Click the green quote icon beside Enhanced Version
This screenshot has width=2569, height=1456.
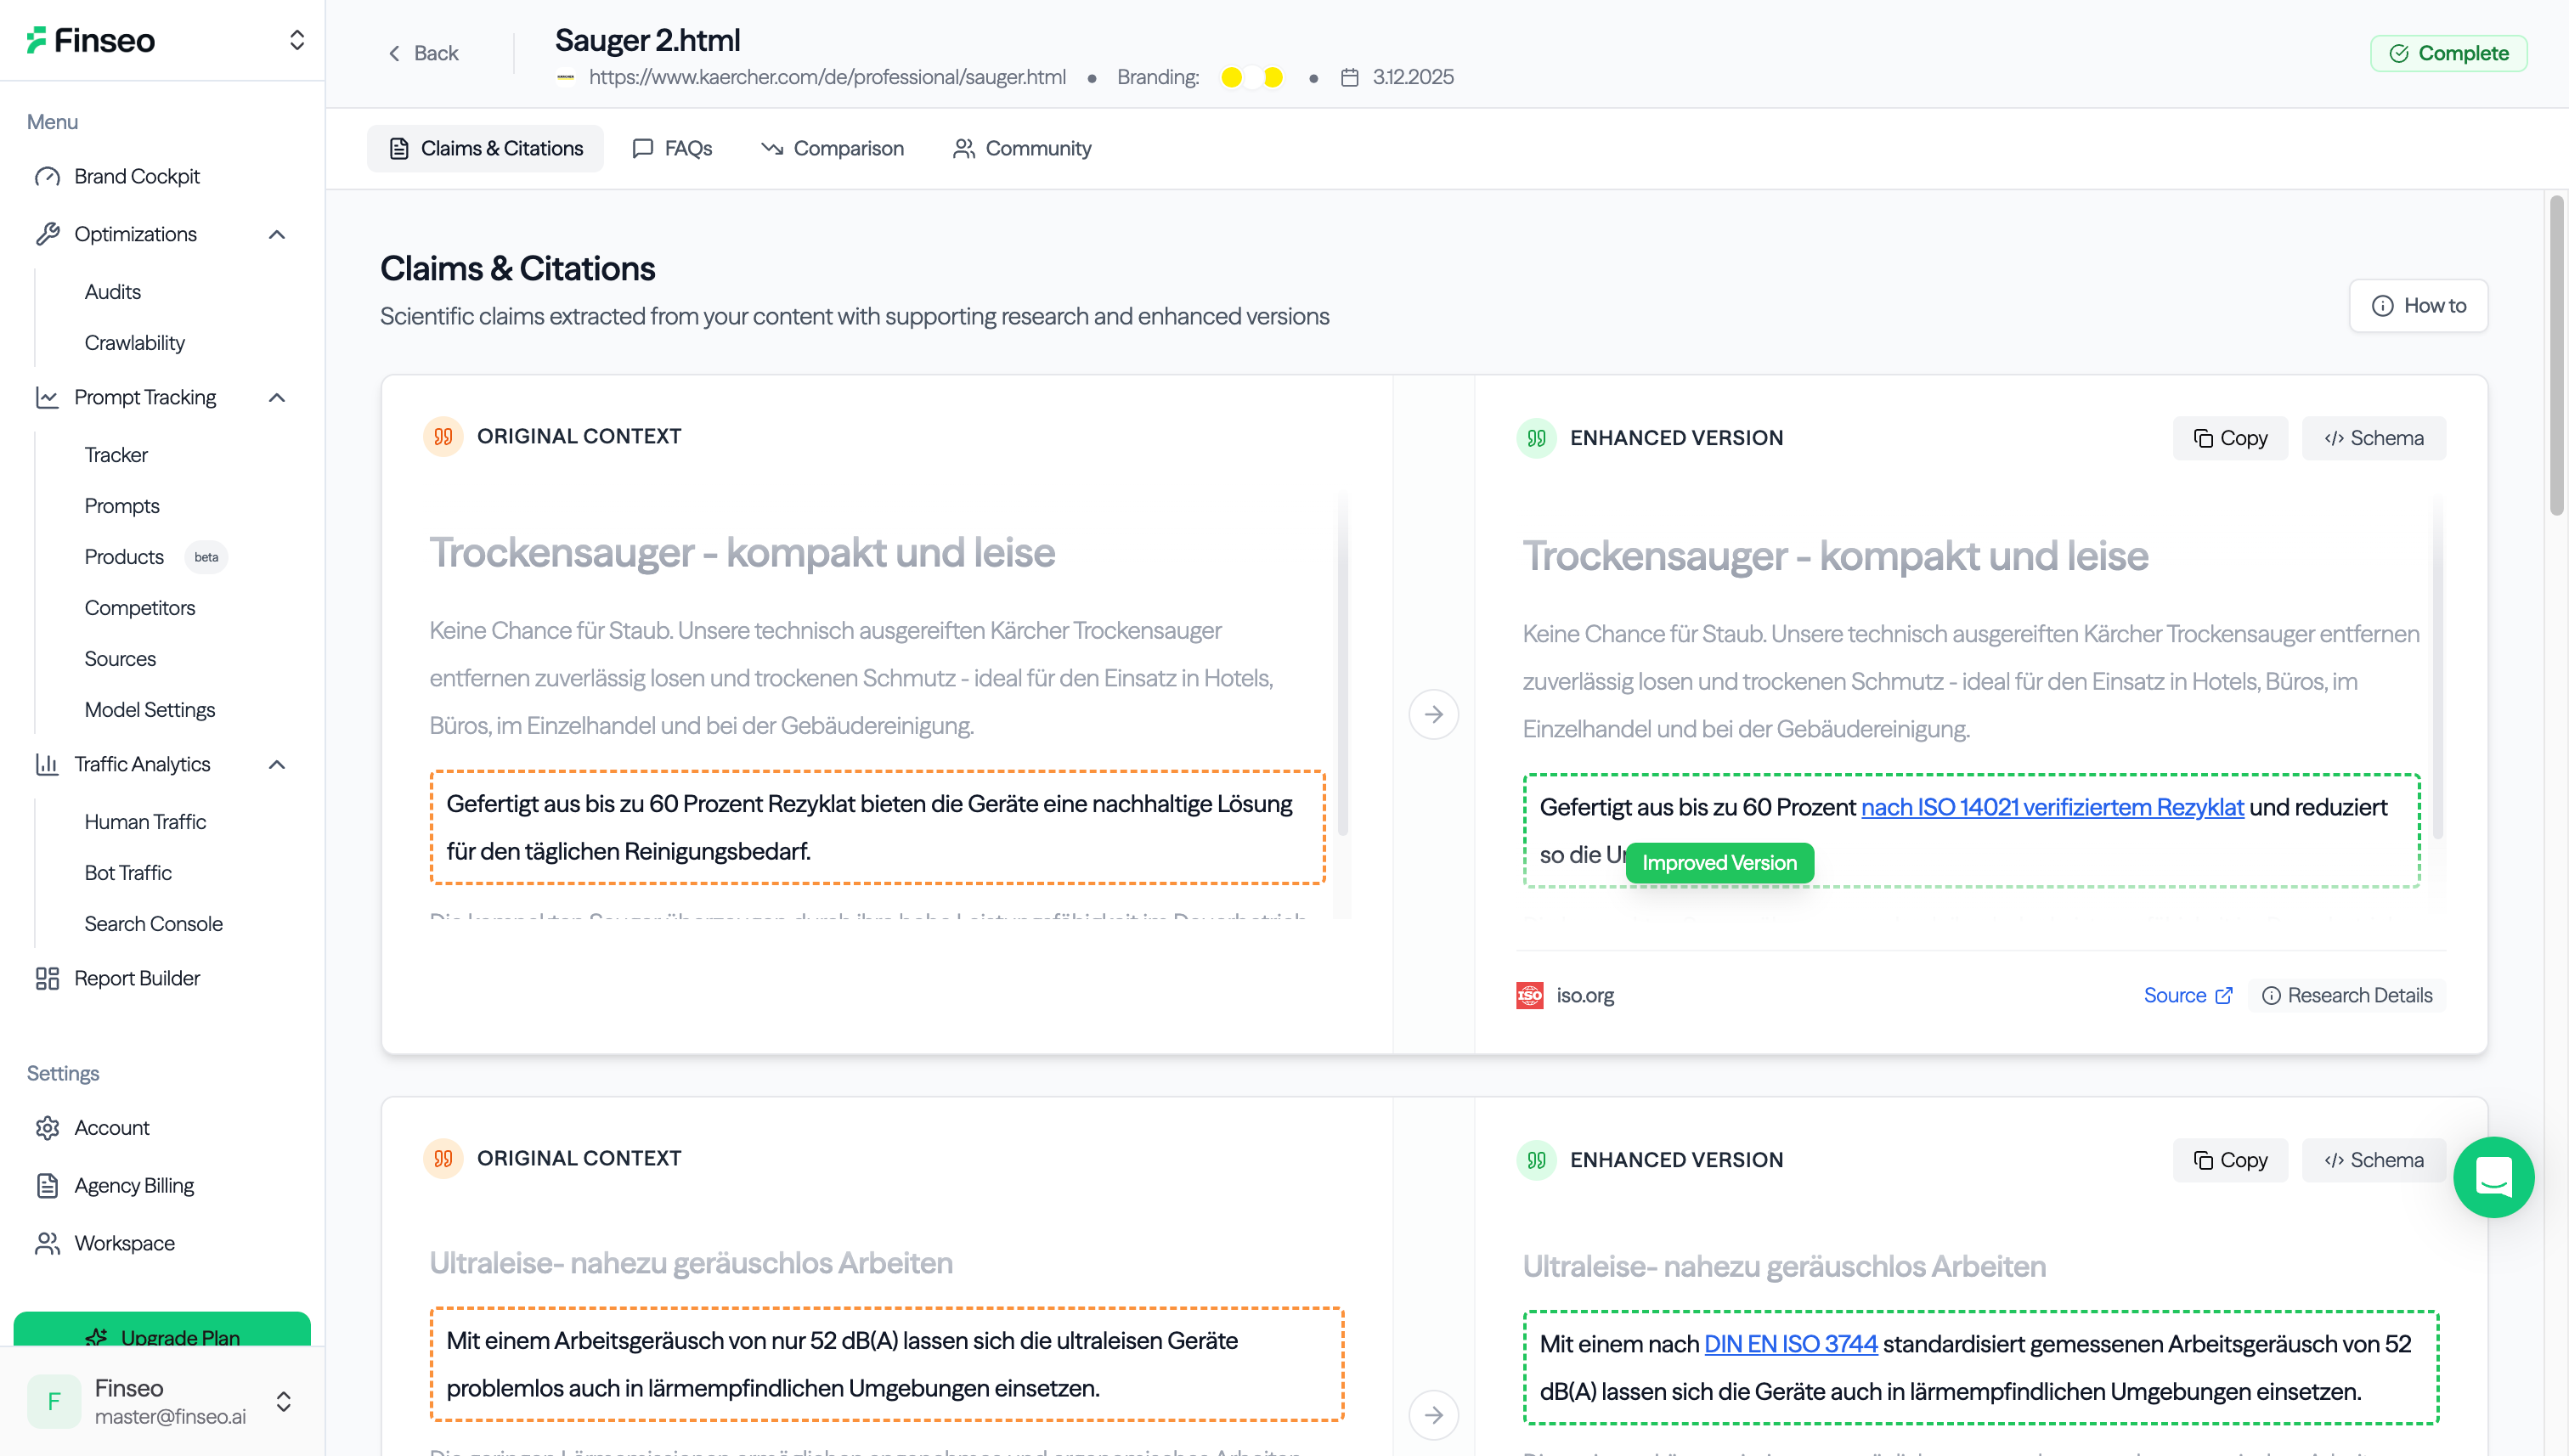(1536, 438)
